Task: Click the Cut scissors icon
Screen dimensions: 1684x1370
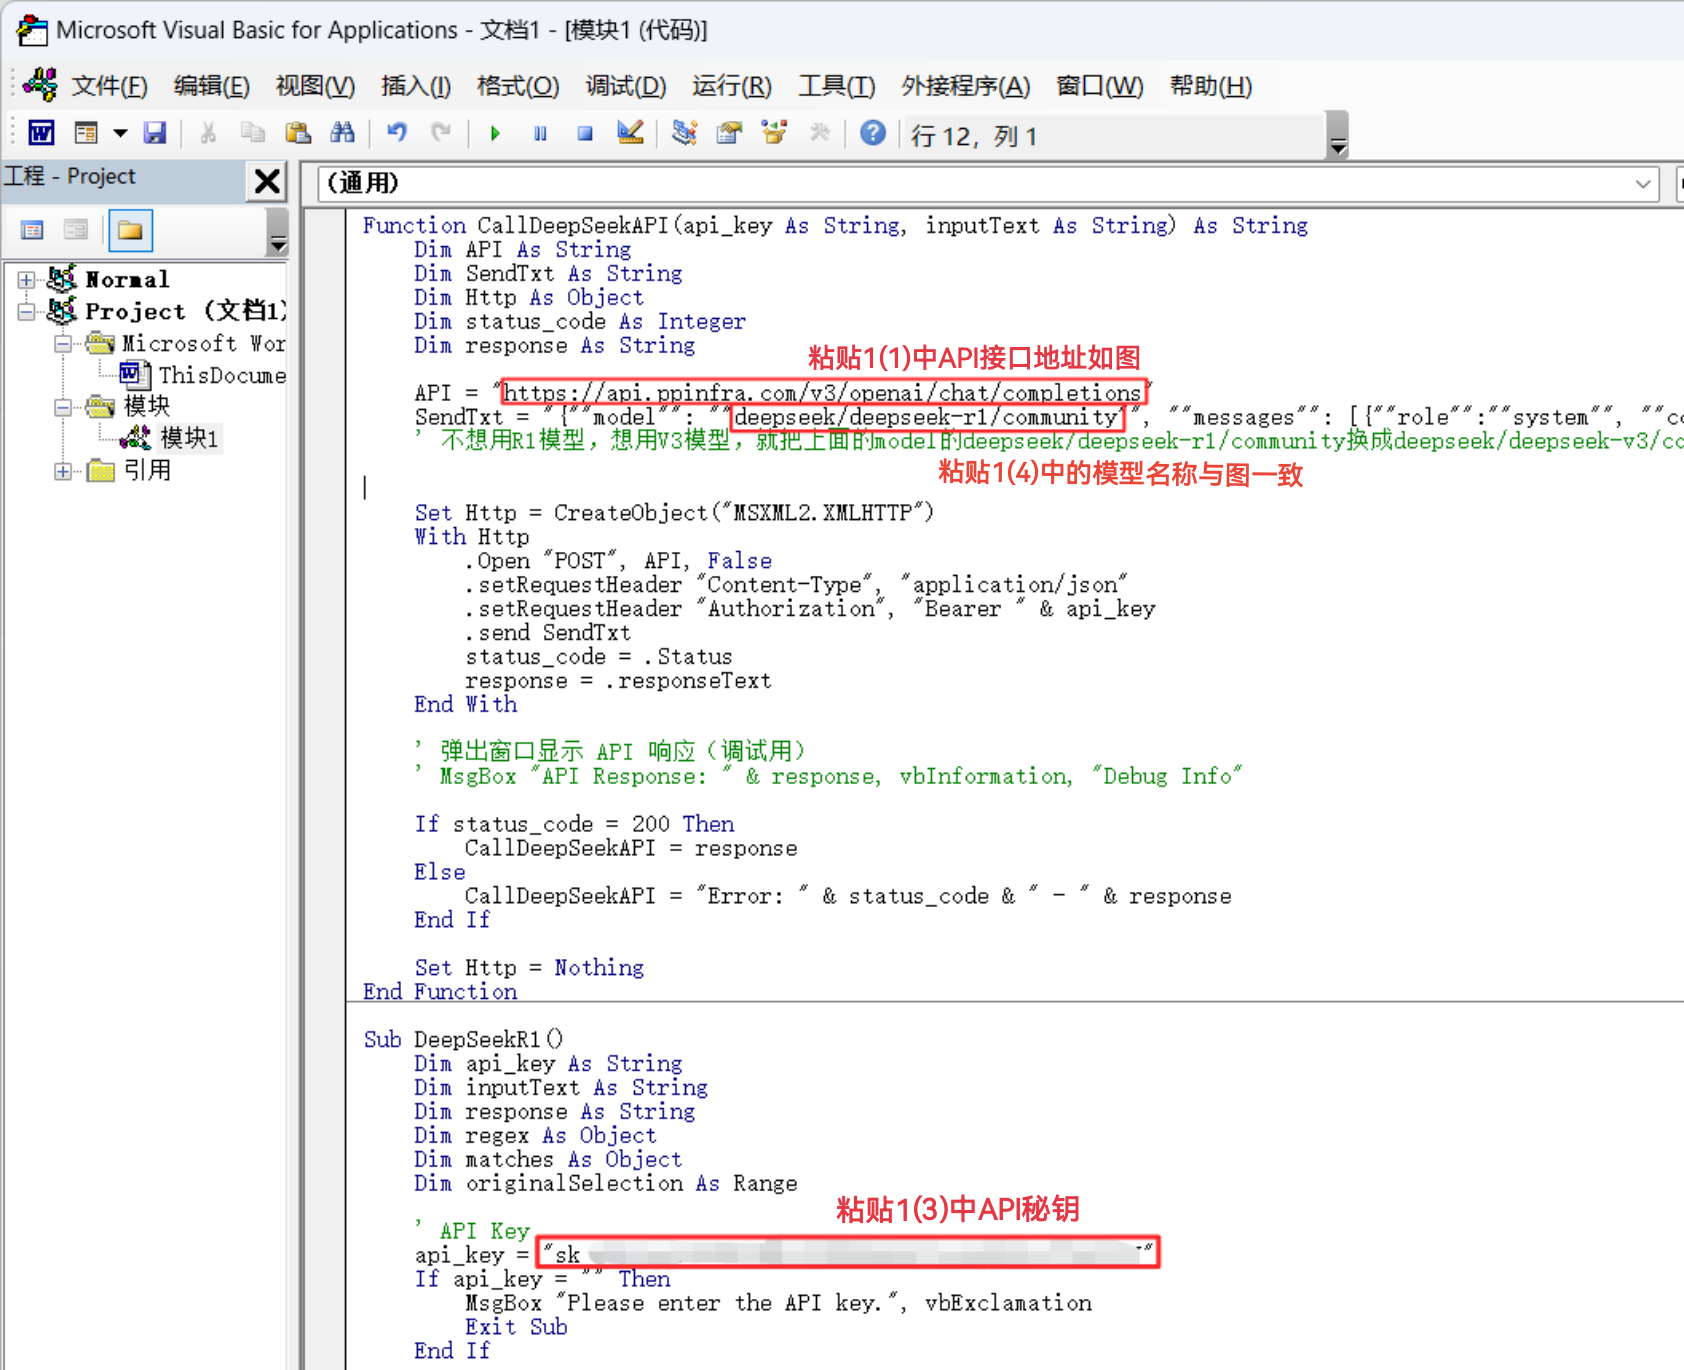Action: (x=208, y=133)
